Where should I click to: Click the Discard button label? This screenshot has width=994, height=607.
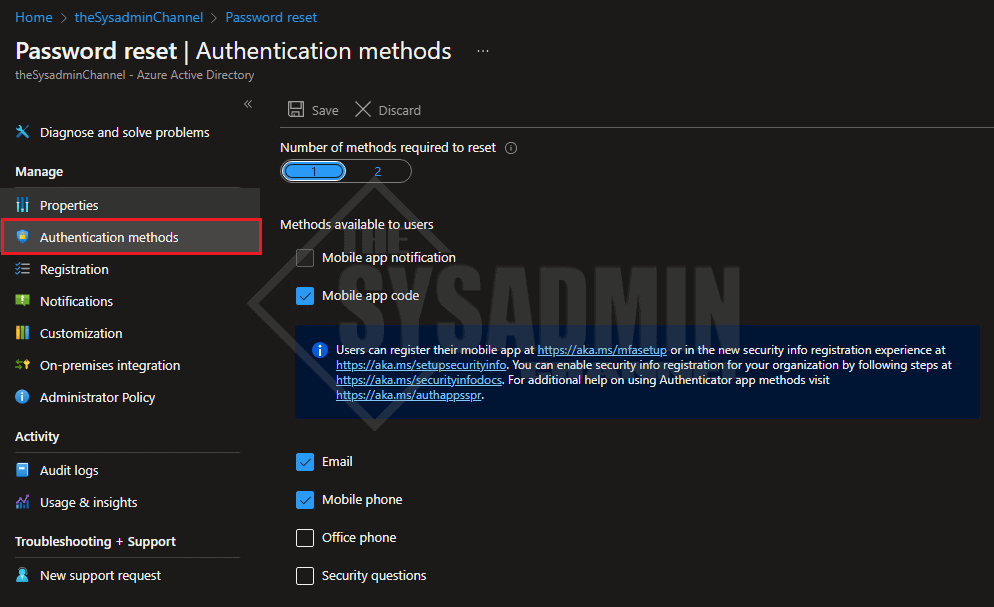click(x=399, y=110)
